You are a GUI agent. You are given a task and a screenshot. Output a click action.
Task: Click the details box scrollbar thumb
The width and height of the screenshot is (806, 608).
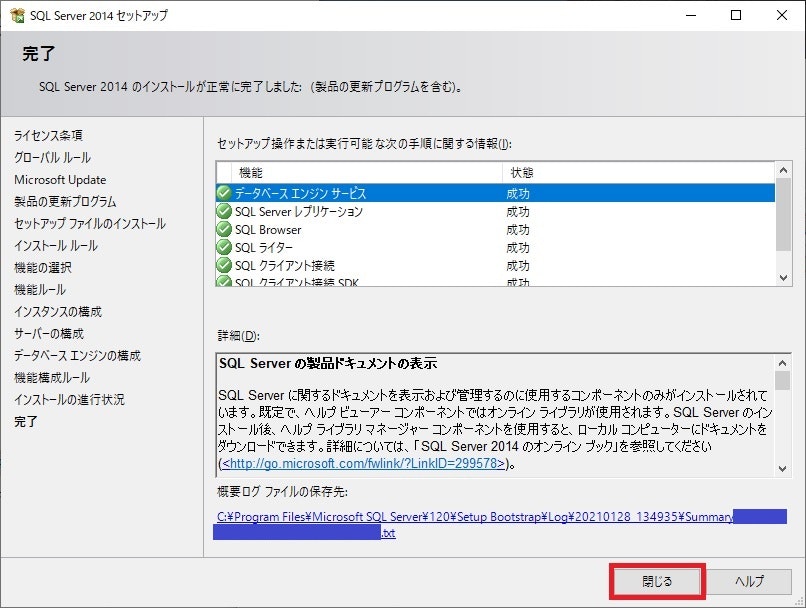(782, 380)
